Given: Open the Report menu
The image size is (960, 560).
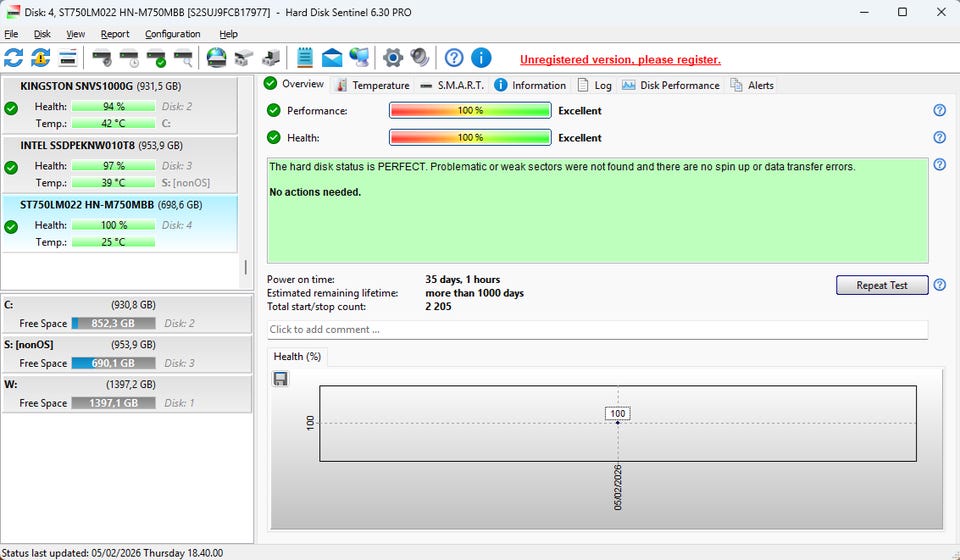Looking at the screenshot, I should [115, 34].
